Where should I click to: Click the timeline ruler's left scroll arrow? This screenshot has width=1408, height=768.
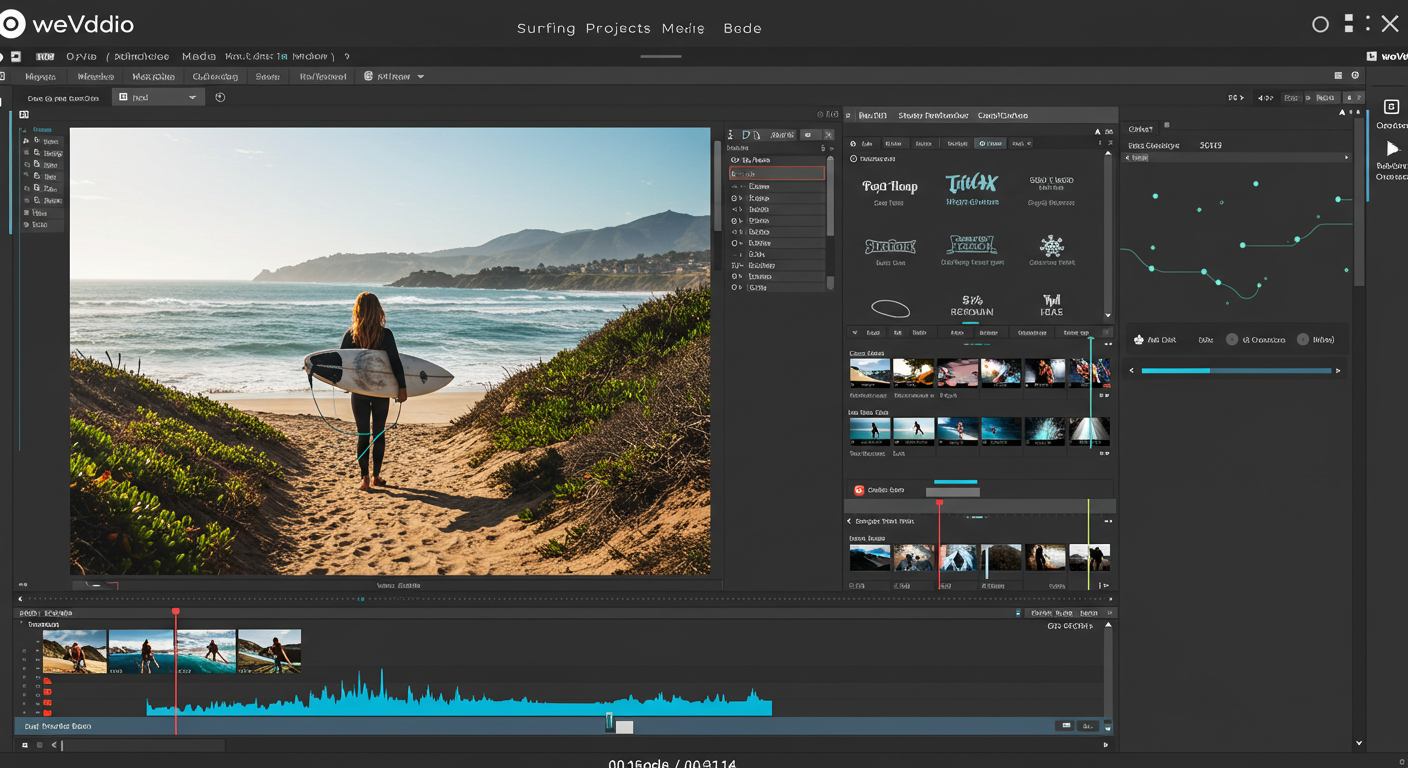[x=20, y=599]
